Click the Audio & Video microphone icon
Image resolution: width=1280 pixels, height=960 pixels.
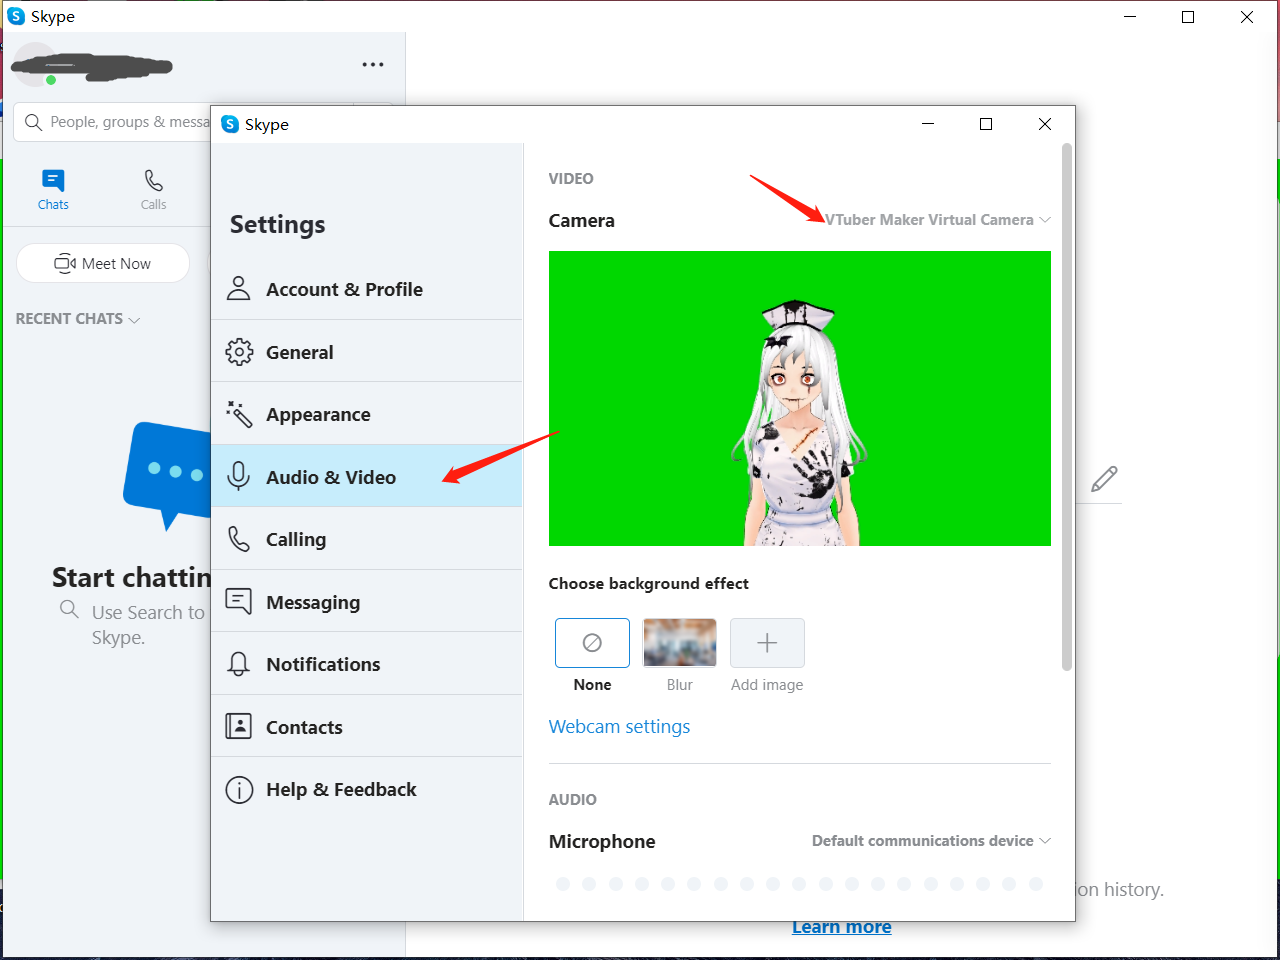point(239,477)
